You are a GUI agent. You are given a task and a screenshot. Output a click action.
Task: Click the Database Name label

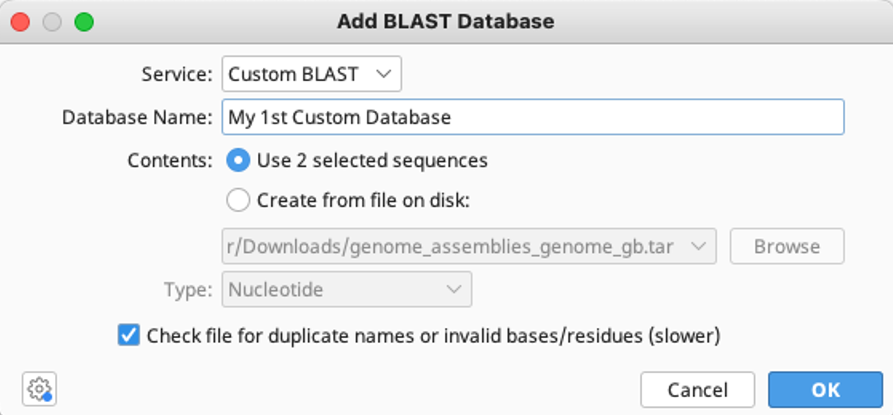click(x=137, y=117)
